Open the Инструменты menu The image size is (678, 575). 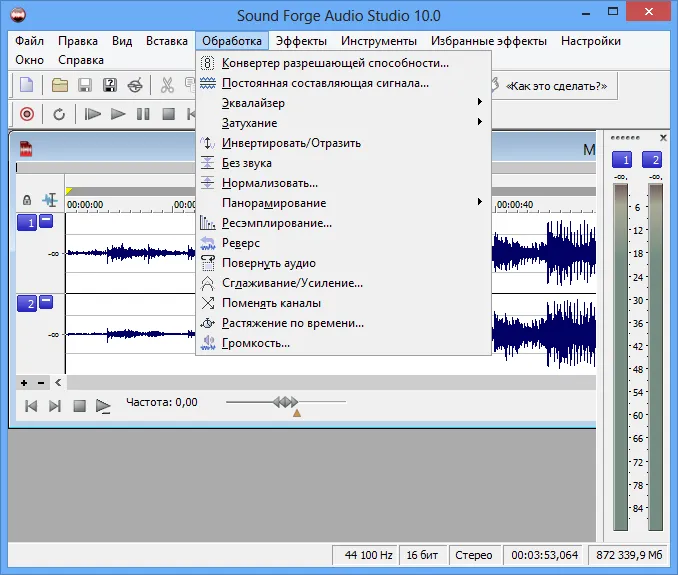tap(379, 41)
